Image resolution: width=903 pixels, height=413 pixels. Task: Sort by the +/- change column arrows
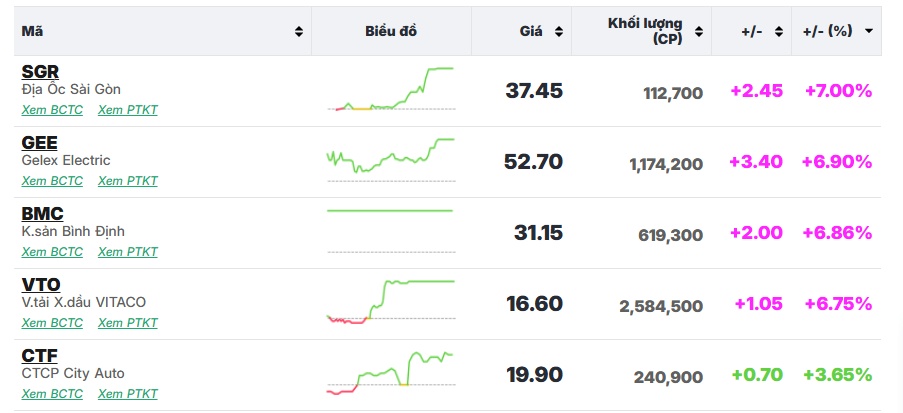(x=778, y=32)
